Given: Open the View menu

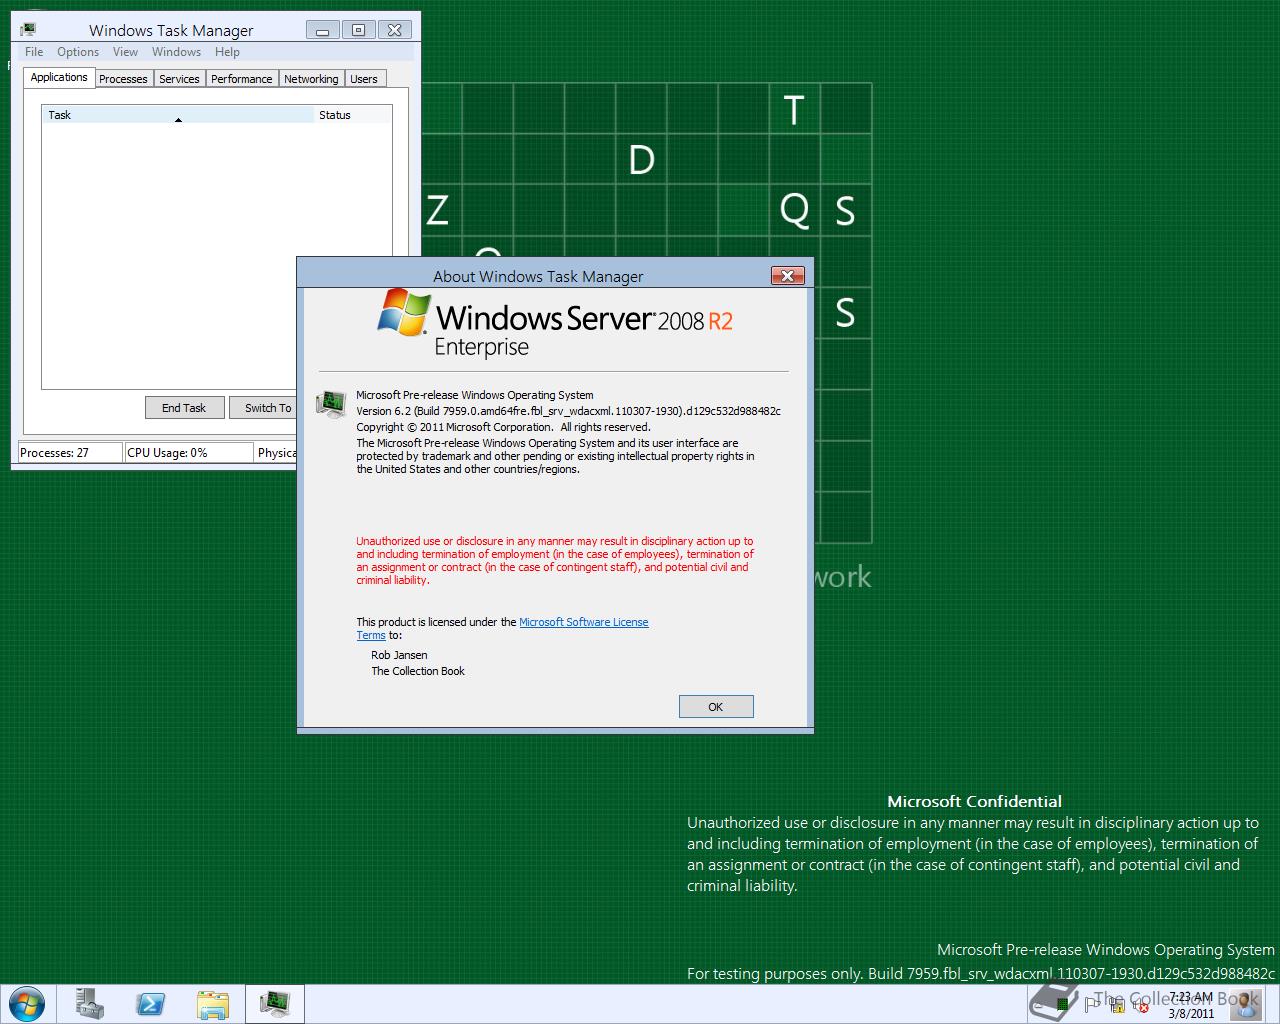Looking at the screenshot, I should click(125, 52).
